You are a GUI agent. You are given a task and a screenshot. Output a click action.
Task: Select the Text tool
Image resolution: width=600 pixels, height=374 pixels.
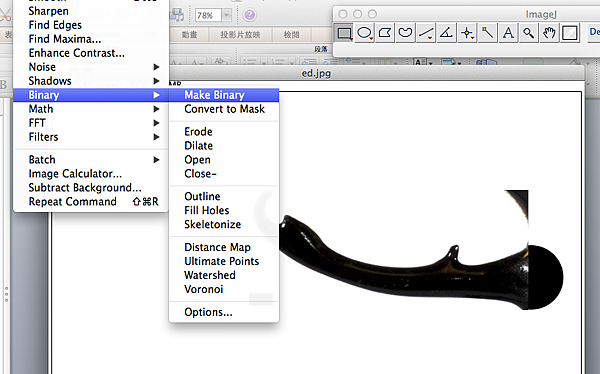pyautogui.click(x=508, y=33)
